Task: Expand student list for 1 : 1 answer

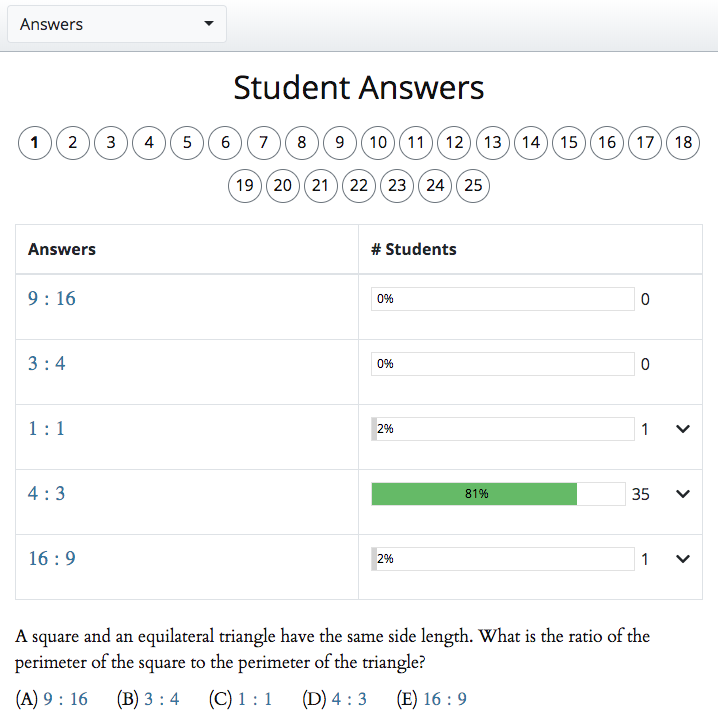Action: [683, 429]
